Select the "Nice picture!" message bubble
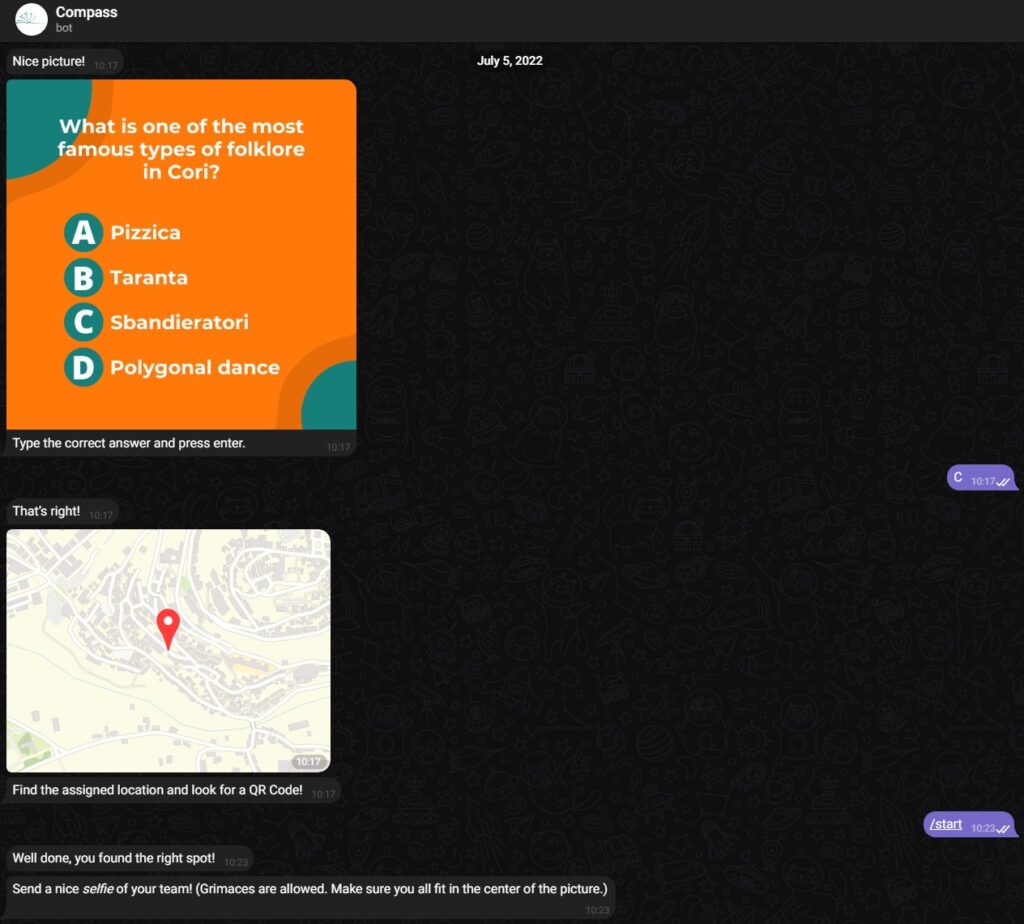The height and width of the screenshot is (924, 1024). [x=49, y=62]
